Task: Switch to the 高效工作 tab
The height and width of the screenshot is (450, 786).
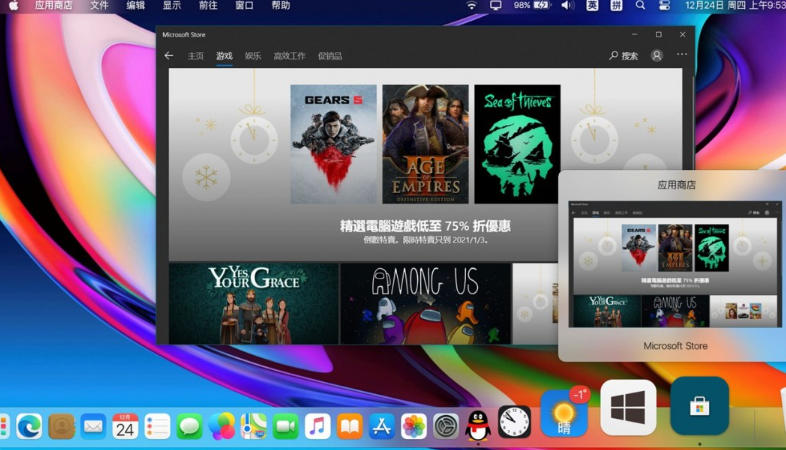Action: tap(289, 56)
